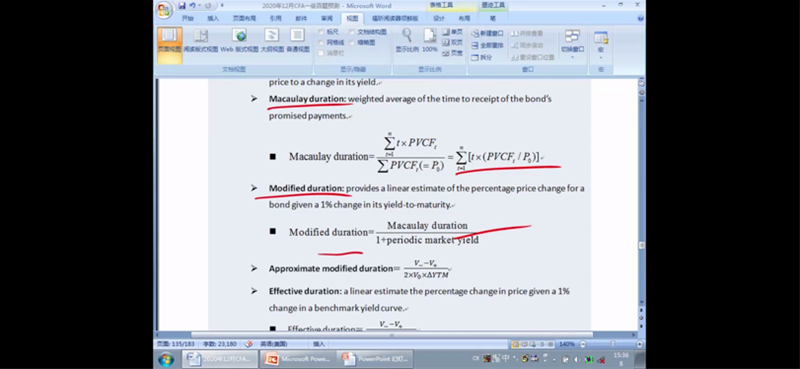The width and height of the screenshot is (800, 369).
Task: Set zoom to 100% with page icon
Action: [x=430, y=40]
